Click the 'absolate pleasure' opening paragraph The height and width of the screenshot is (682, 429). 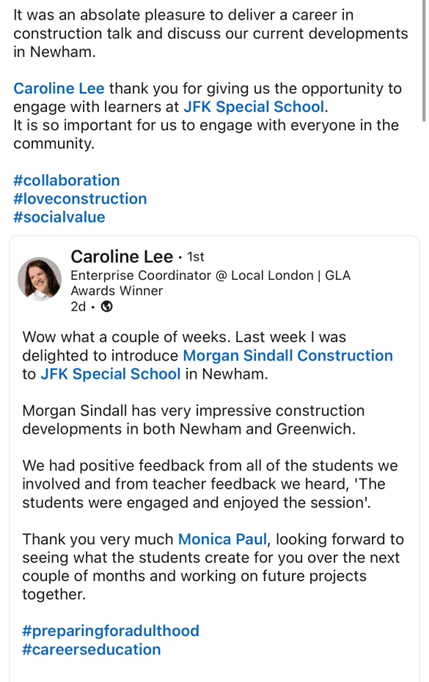[x=211, y=33]
